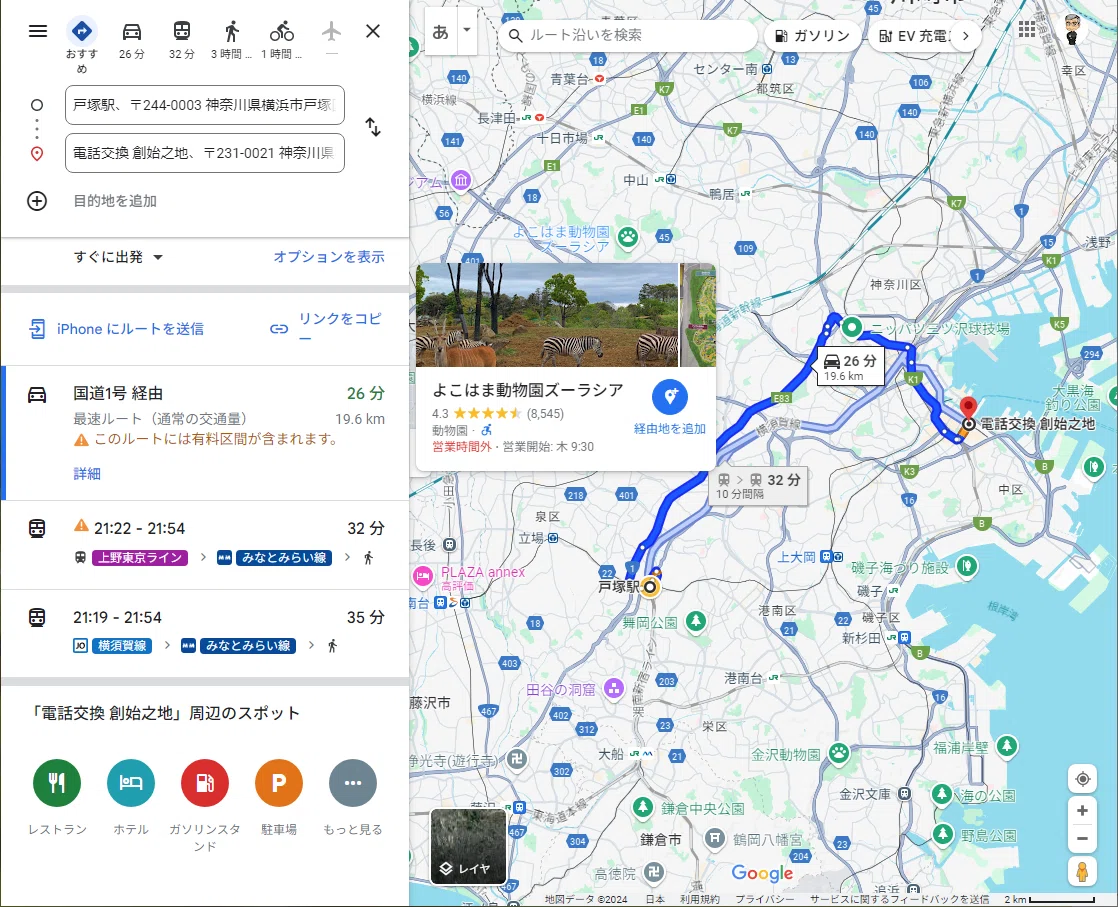Click the 横須賀線 line badge
This screenshot has width=1118, height=907.
[122, 646]
